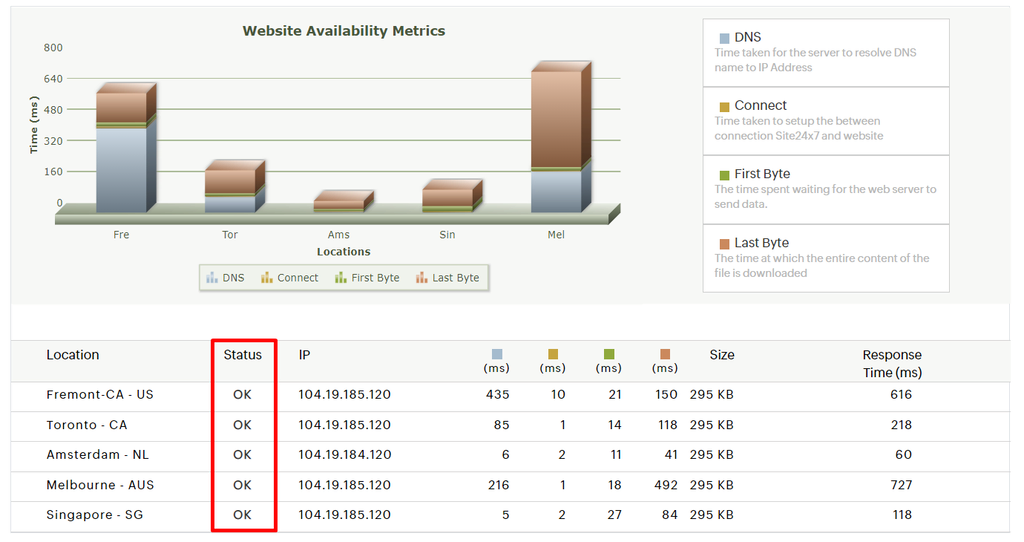
Task: Click Fremont response time 616
Action: pyautogui.click(x=901, y=395)
